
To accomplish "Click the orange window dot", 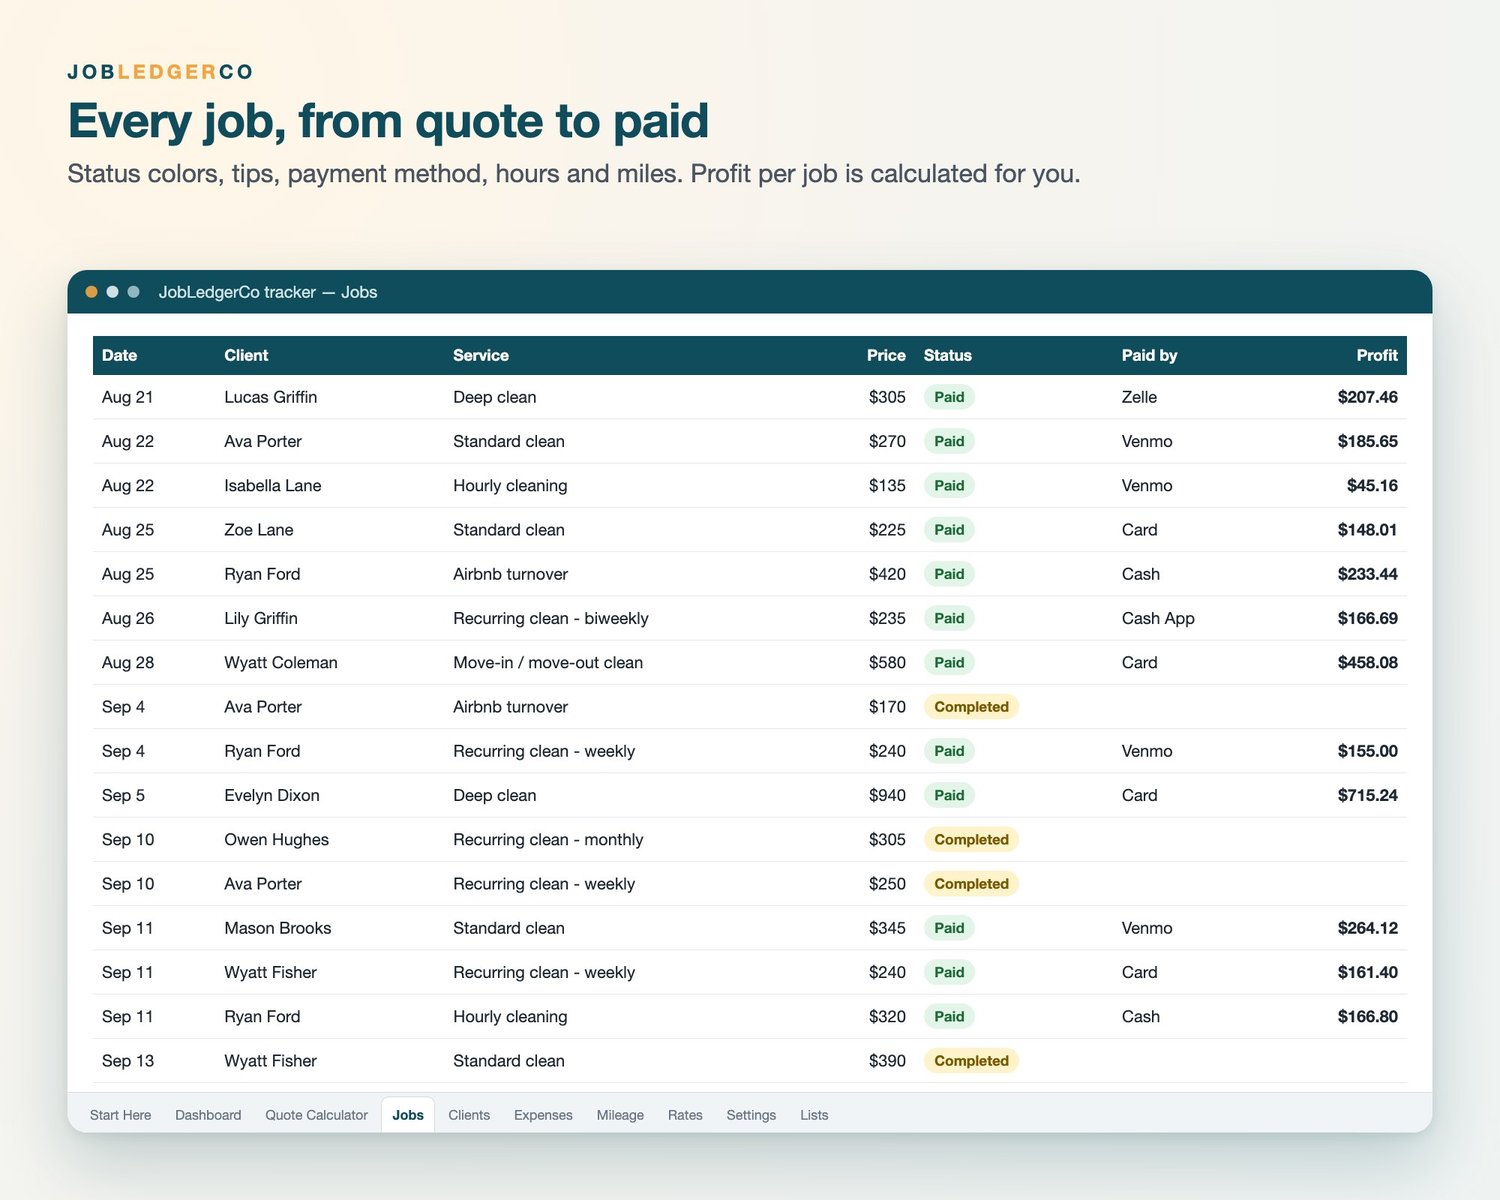I will (x=91, y=292).
